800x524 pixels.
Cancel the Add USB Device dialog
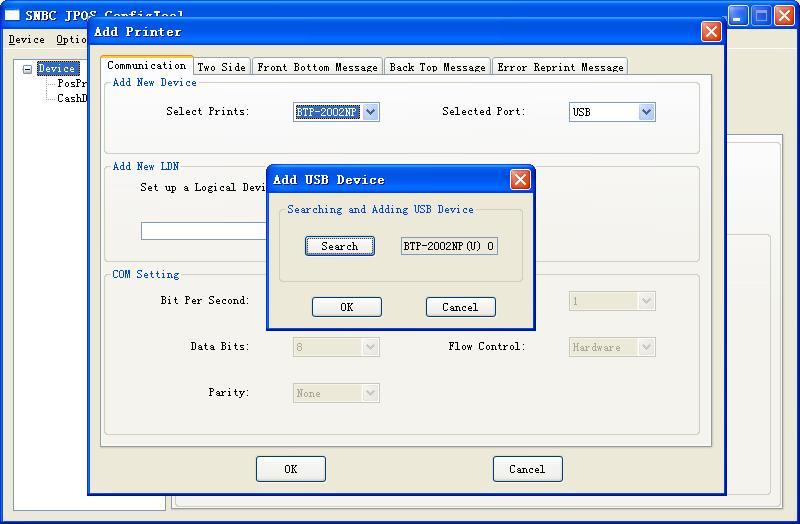pos(460,307)
